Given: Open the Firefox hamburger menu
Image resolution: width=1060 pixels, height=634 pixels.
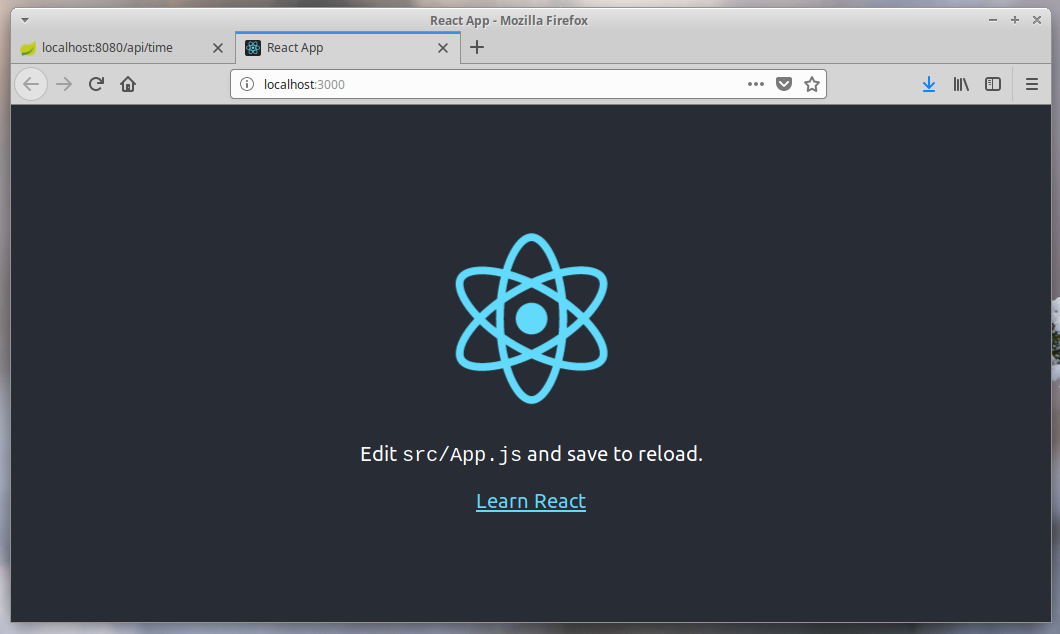Looking at the screenshot, I should point(1032,84).
